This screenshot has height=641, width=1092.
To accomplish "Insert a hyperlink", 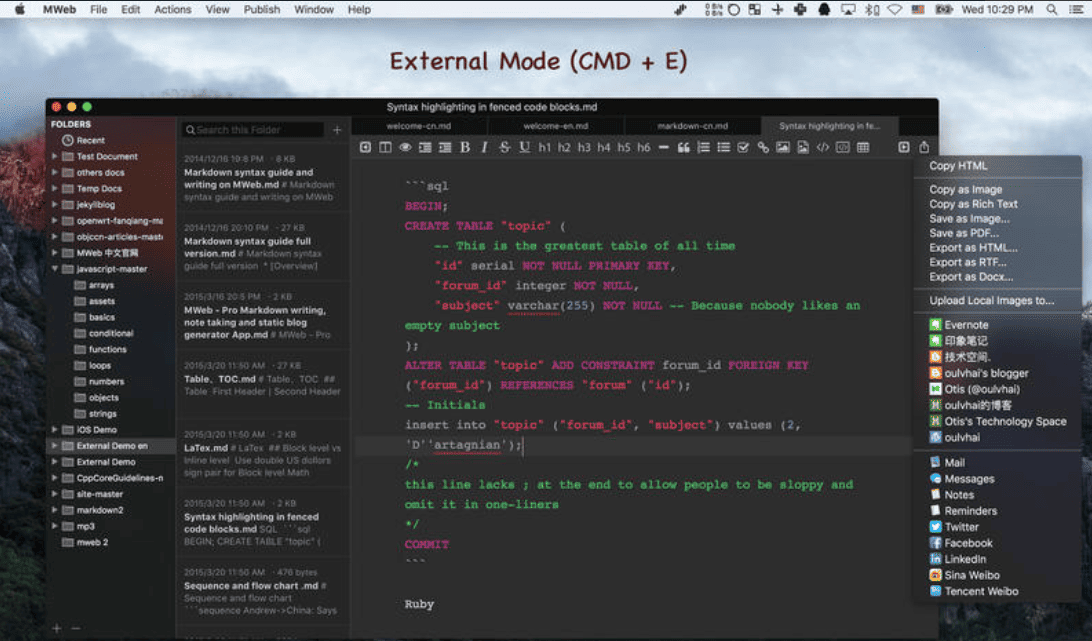I will point(763,147).
